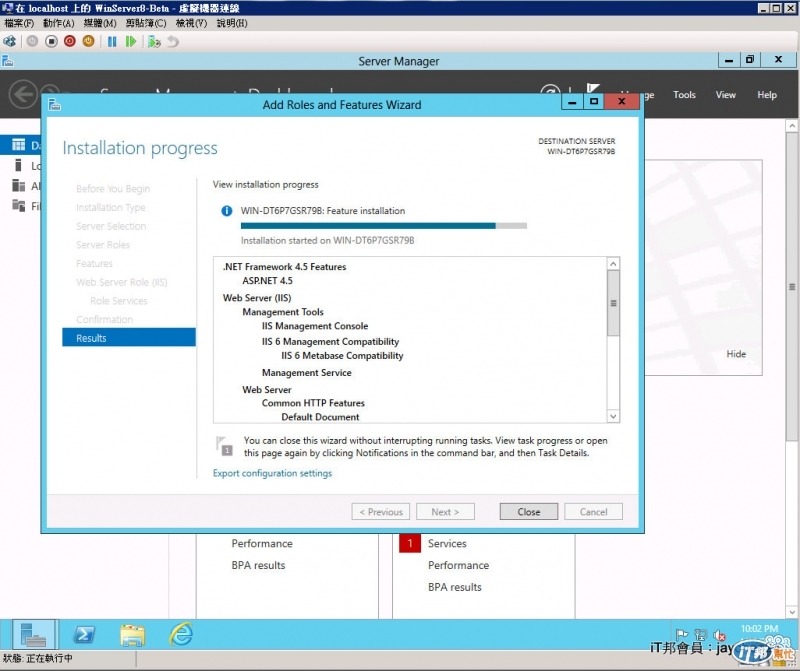Click BPA results in left tile
The width and height of the screenshot is (800, 671).
pos(258,565)
